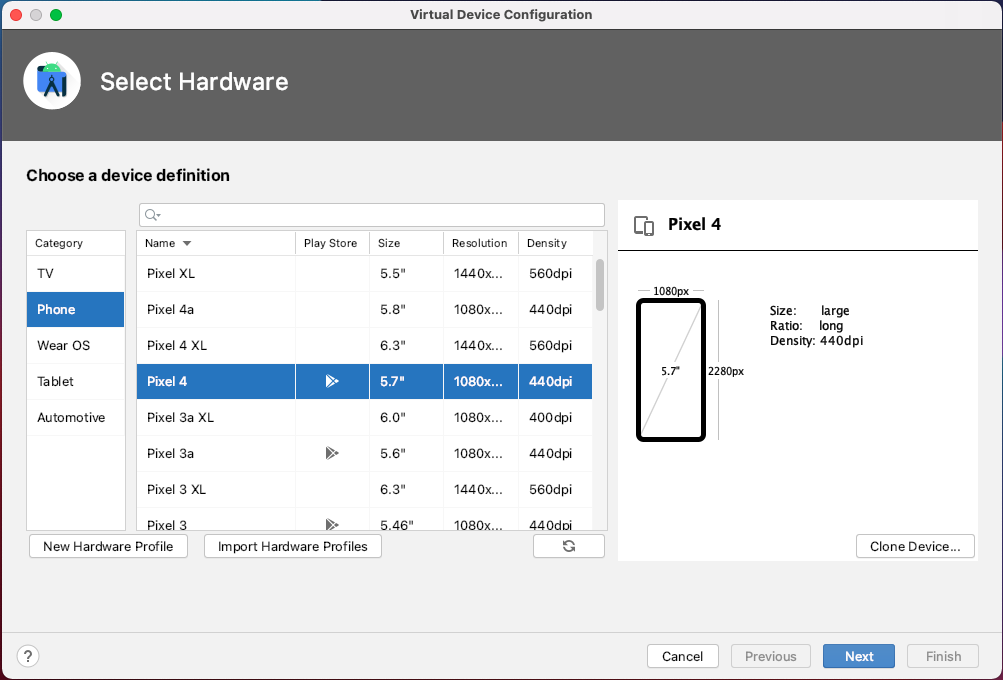Click the Size column header
Screen dimensions: 1003x680
(x=406, y=243)
